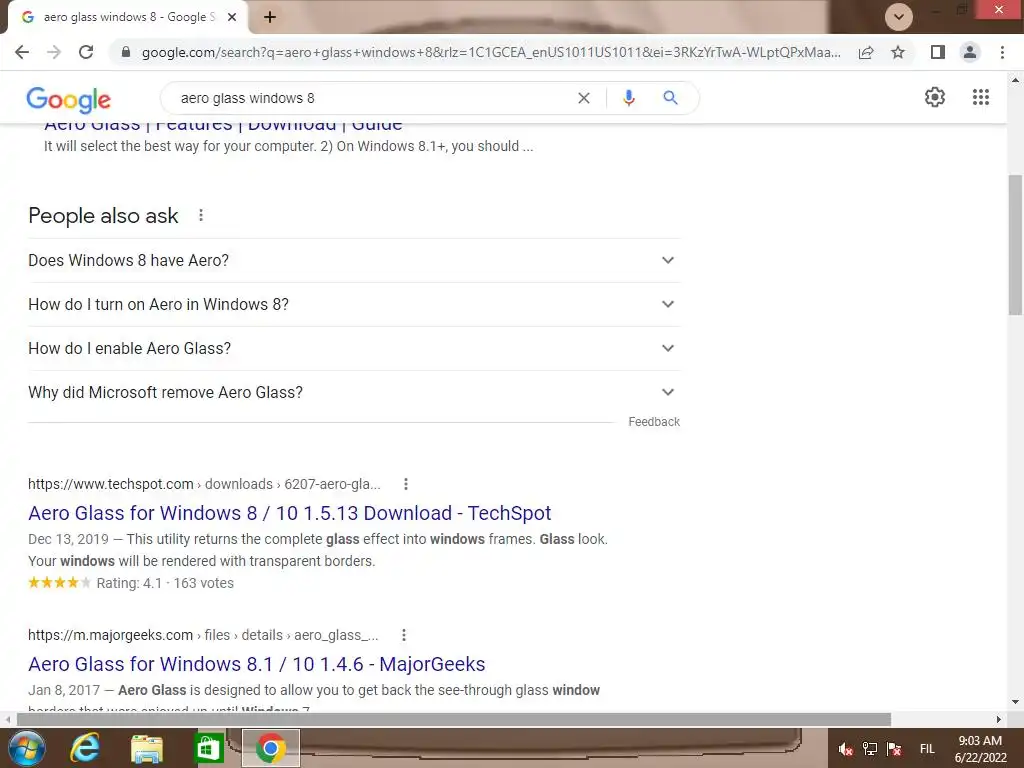Click 'Rating: 4.1 - 163 votes' text
The width and height of the screenshot is (1024, 768).
click(165, 583)
